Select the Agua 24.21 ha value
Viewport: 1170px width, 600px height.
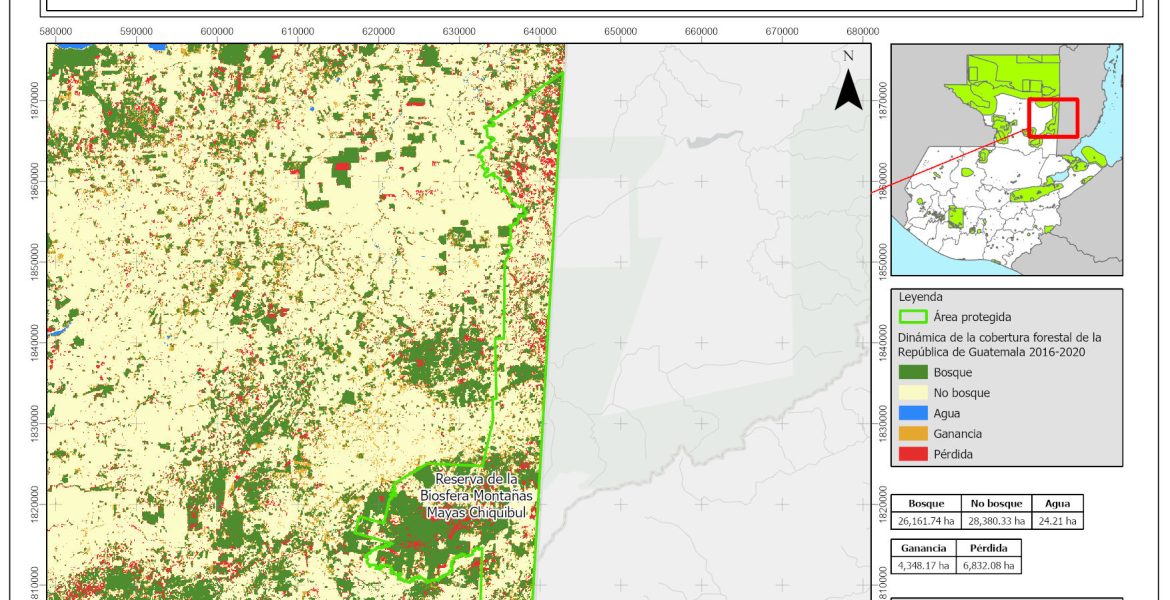1056,520
